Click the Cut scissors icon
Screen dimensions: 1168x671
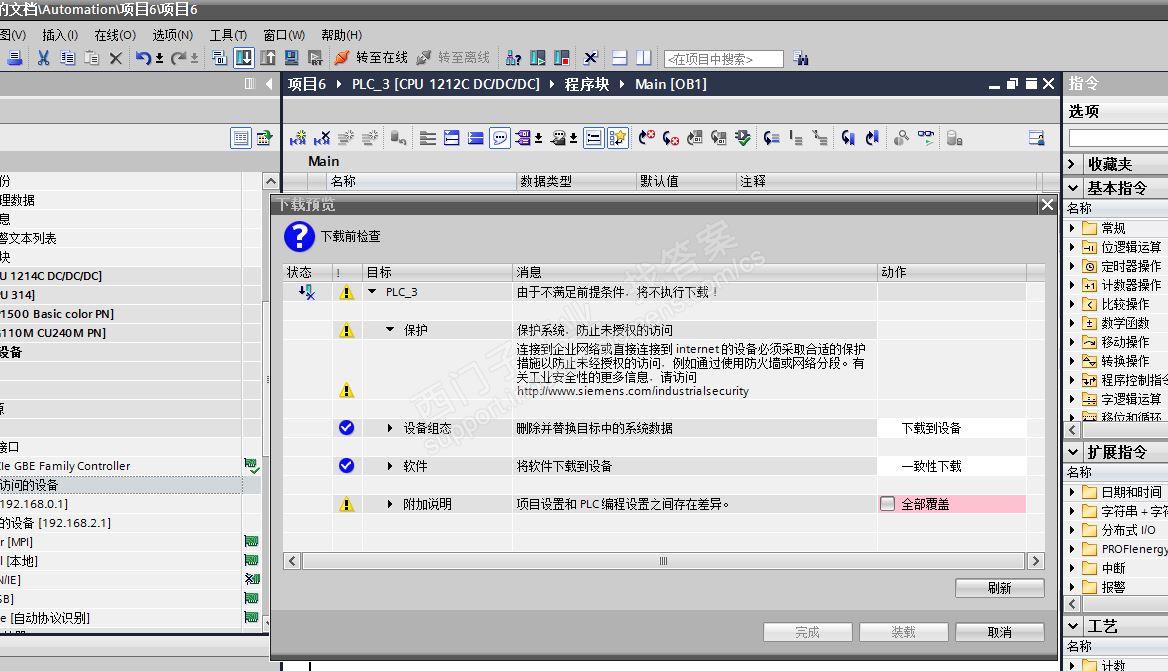click(43, 57)
